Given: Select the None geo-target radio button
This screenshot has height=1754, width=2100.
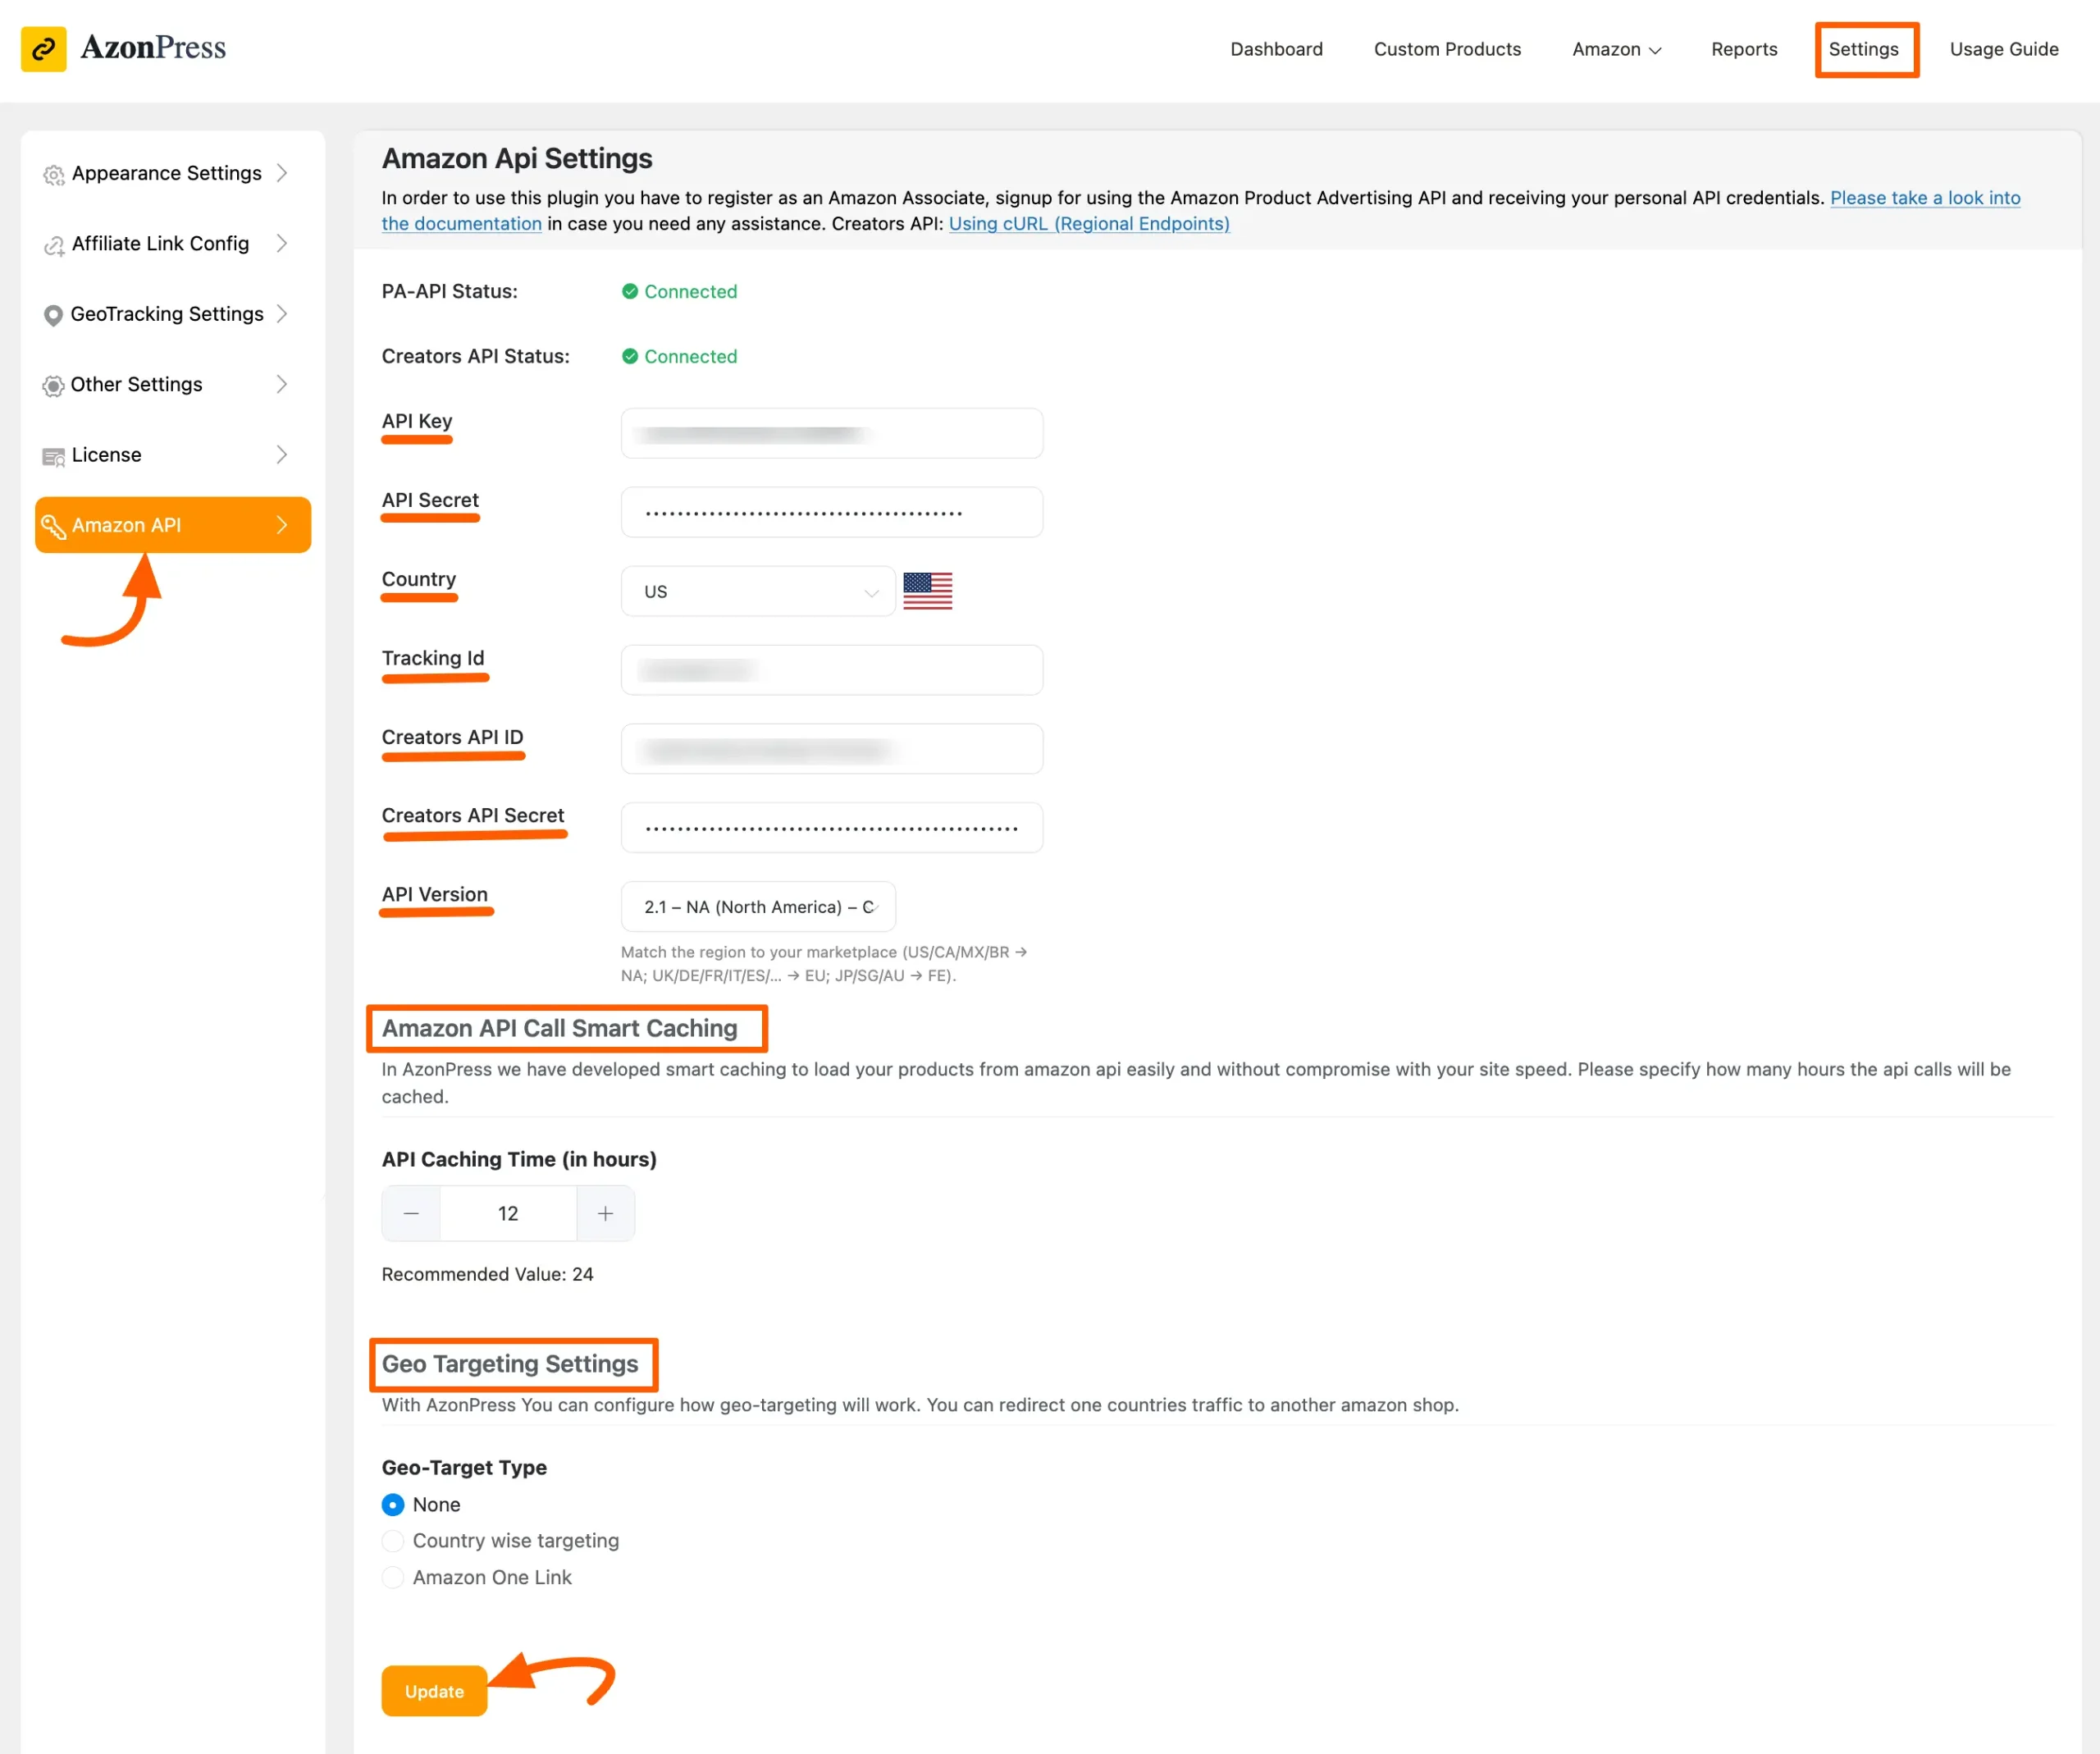Looking at the screenshot, I should [393, 1505].
